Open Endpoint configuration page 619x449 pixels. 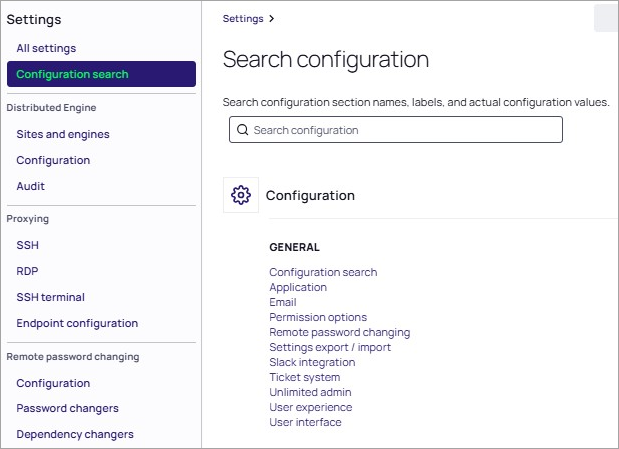point(77,323)
